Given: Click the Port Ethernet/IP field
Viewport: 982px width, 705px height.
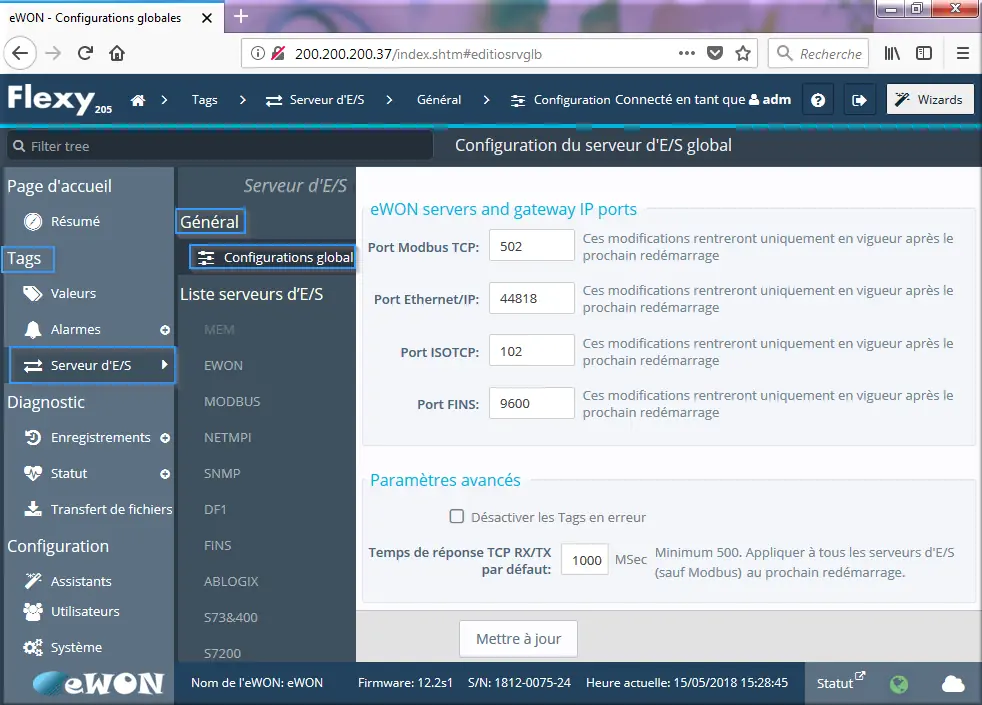Looking at the screenshot, I should [532, 298].
